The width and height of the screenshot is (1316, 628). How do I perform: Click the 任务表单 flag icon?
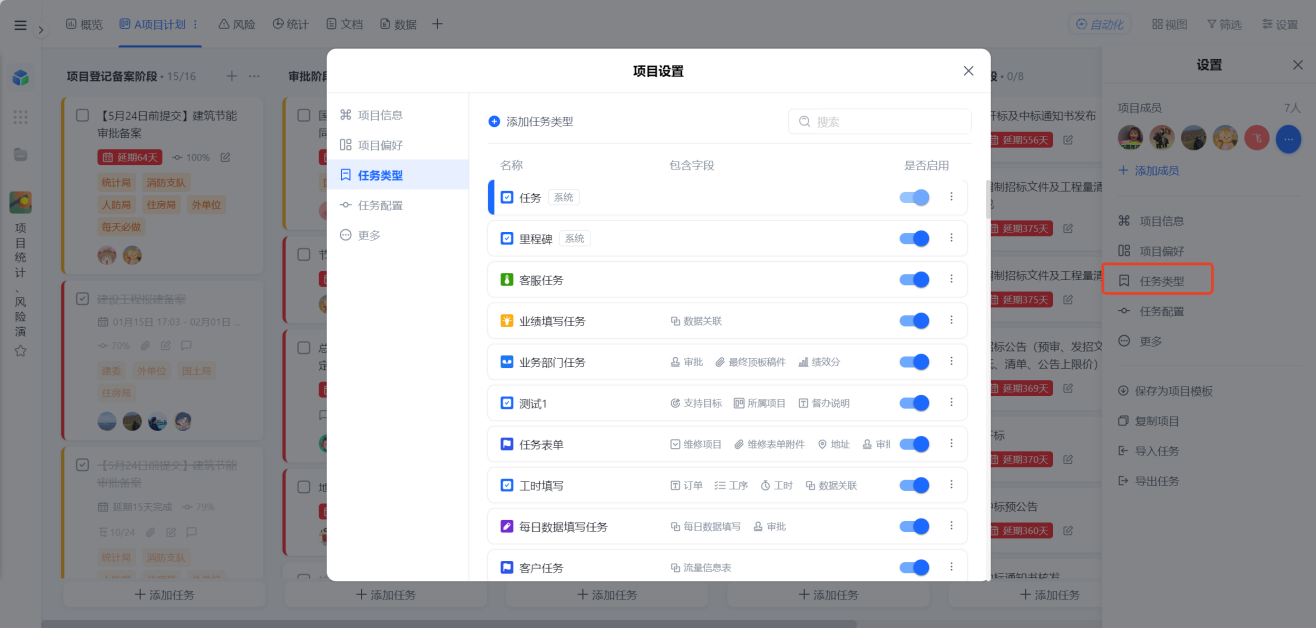(506, 444)
